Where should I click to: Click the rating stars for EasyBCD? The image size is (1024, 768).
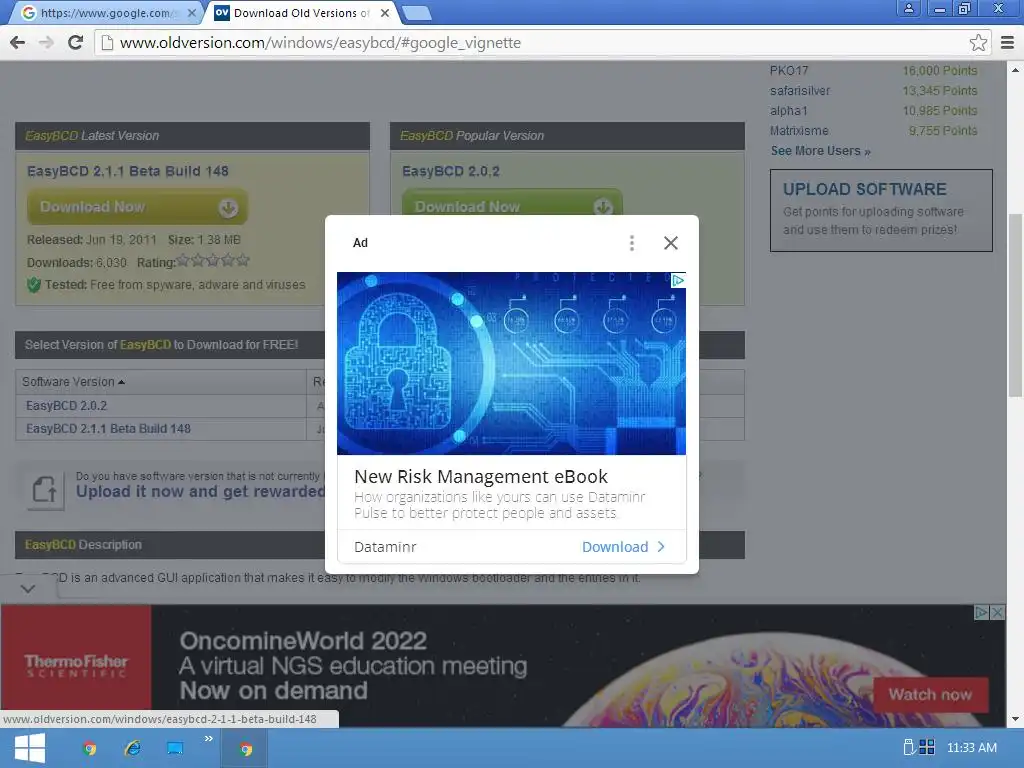click(214, 261)
